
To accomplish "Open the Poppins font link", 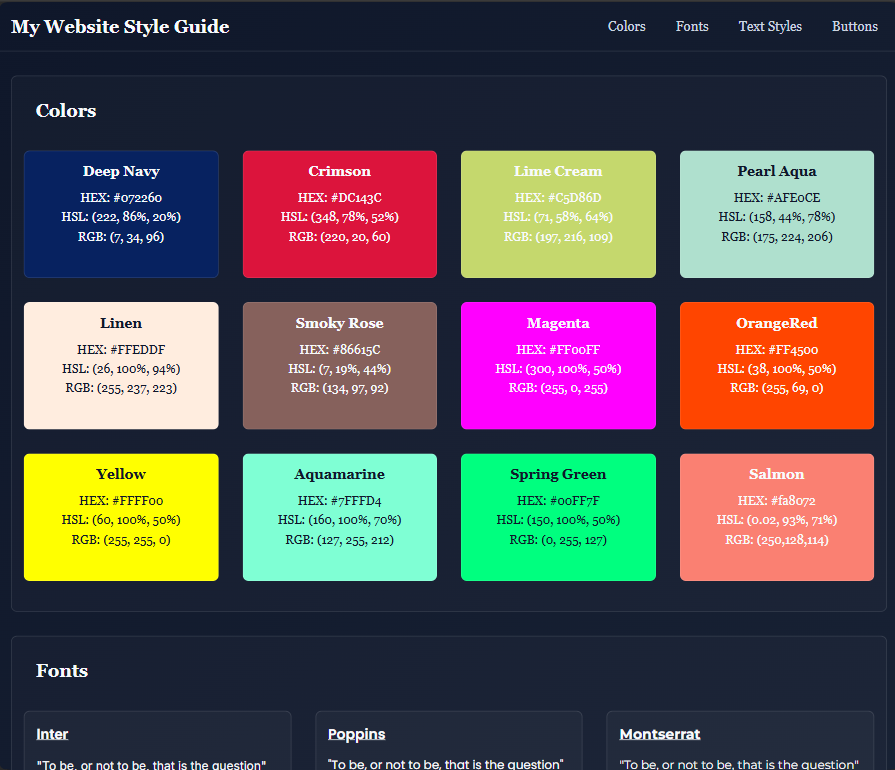I will click(356, 733).
